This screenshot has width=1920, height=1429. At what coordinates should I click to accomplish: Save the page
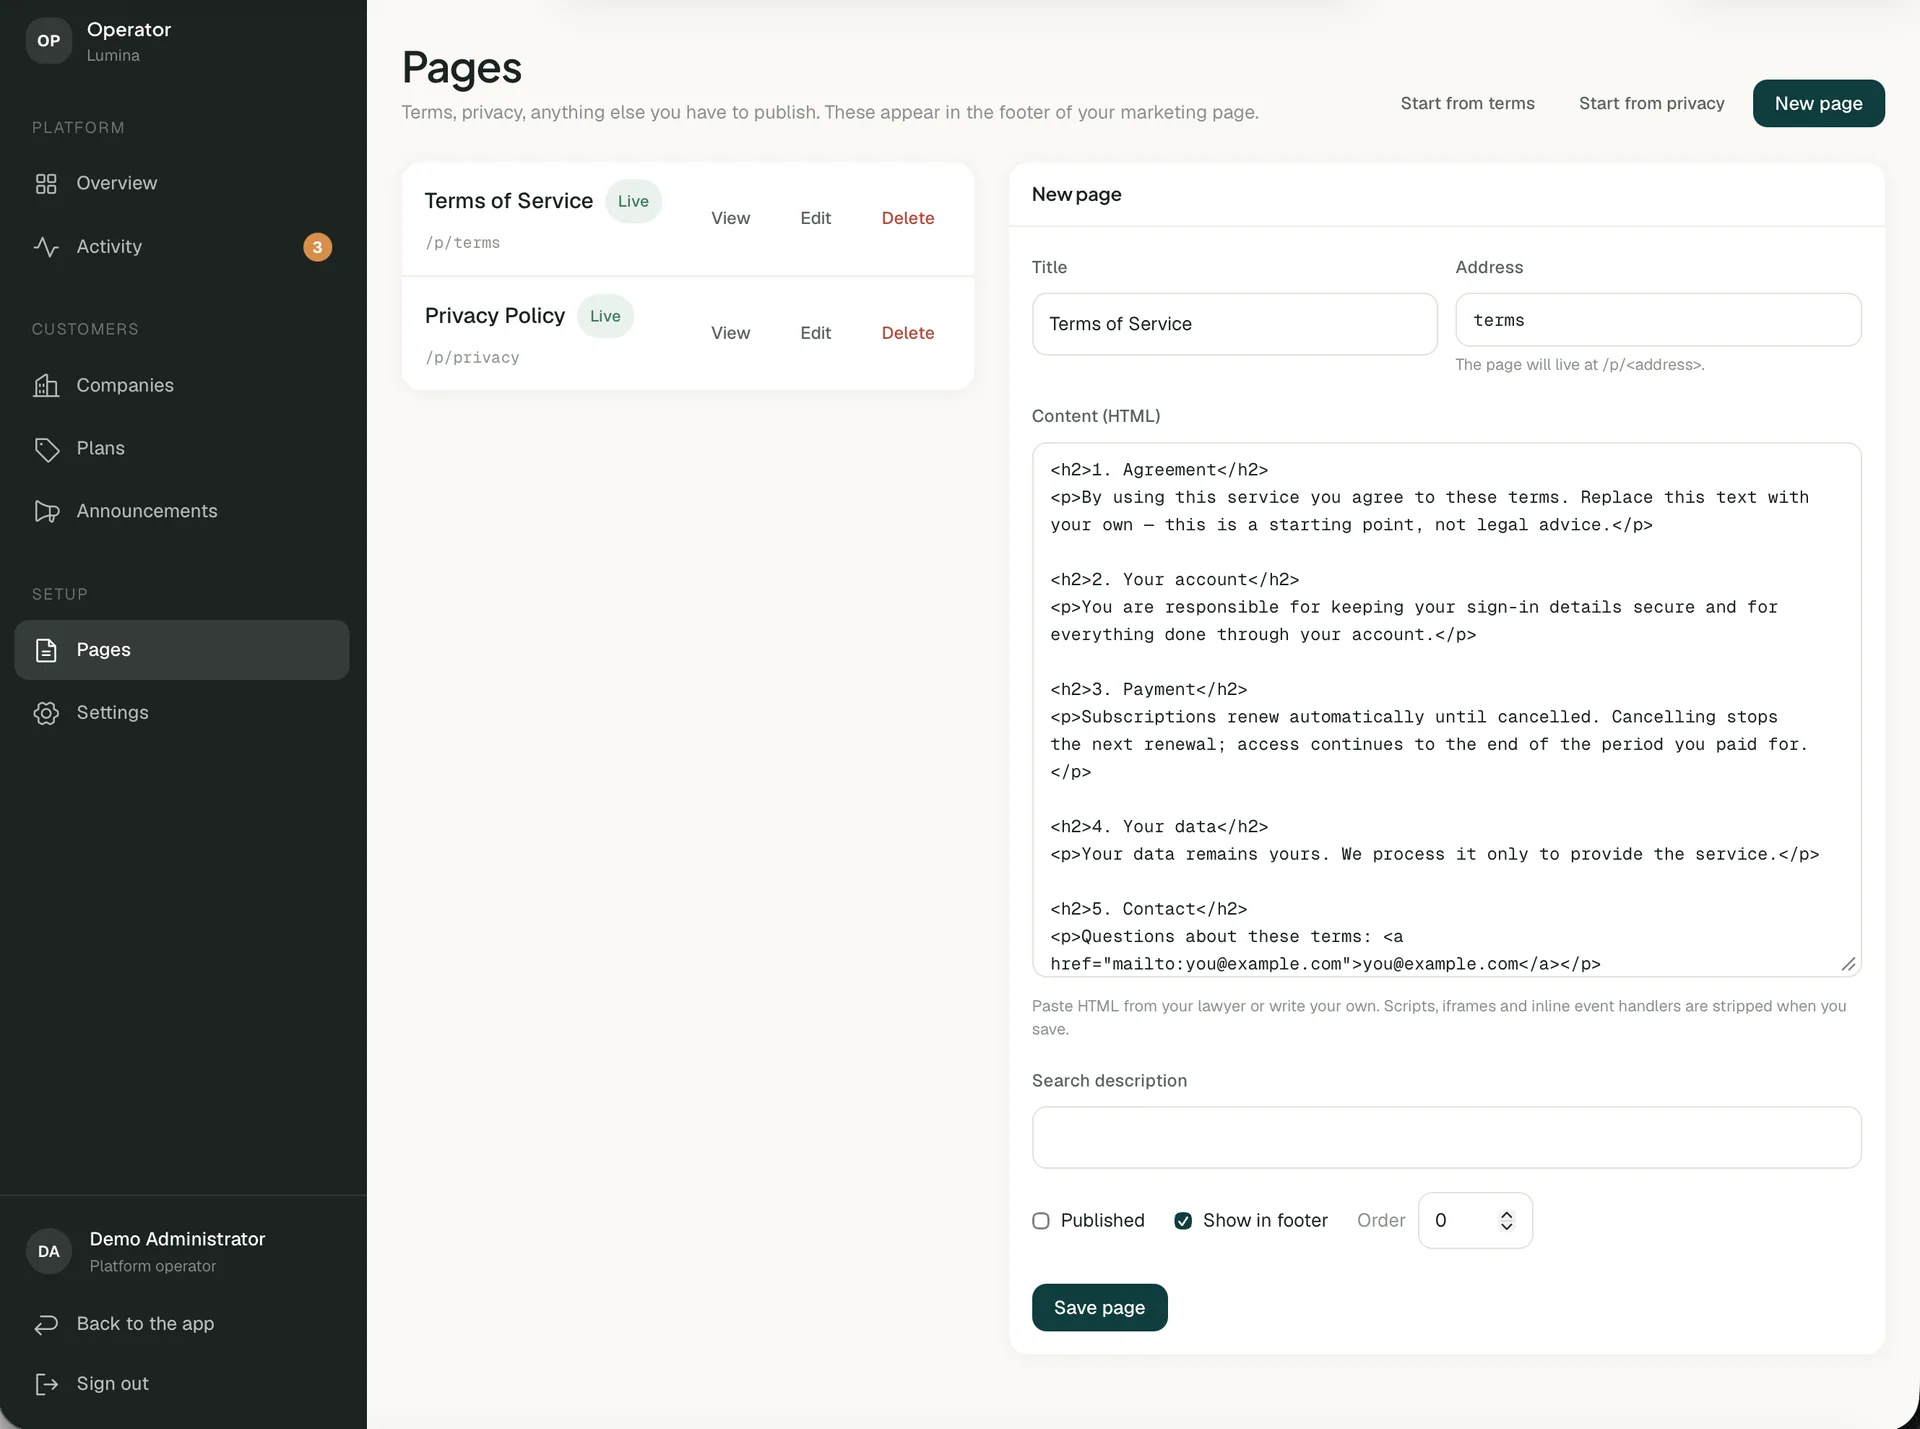1099,1308
